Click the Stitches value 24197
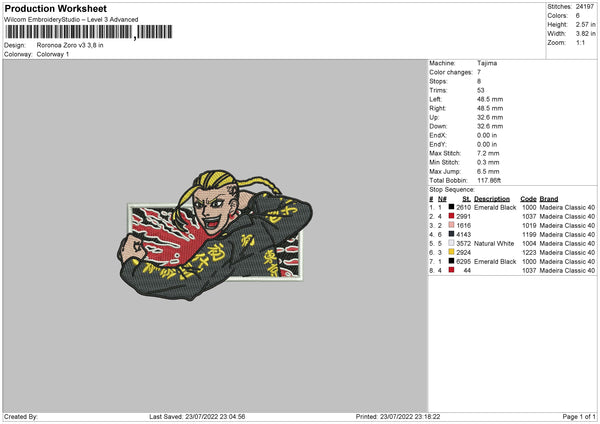The image size is (600, 424). click(x=585, y=7)
